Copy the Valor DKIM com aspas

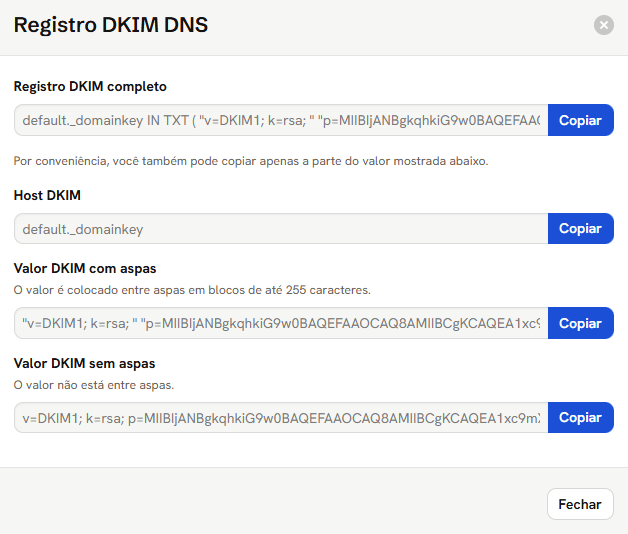(x=580, y=323)
